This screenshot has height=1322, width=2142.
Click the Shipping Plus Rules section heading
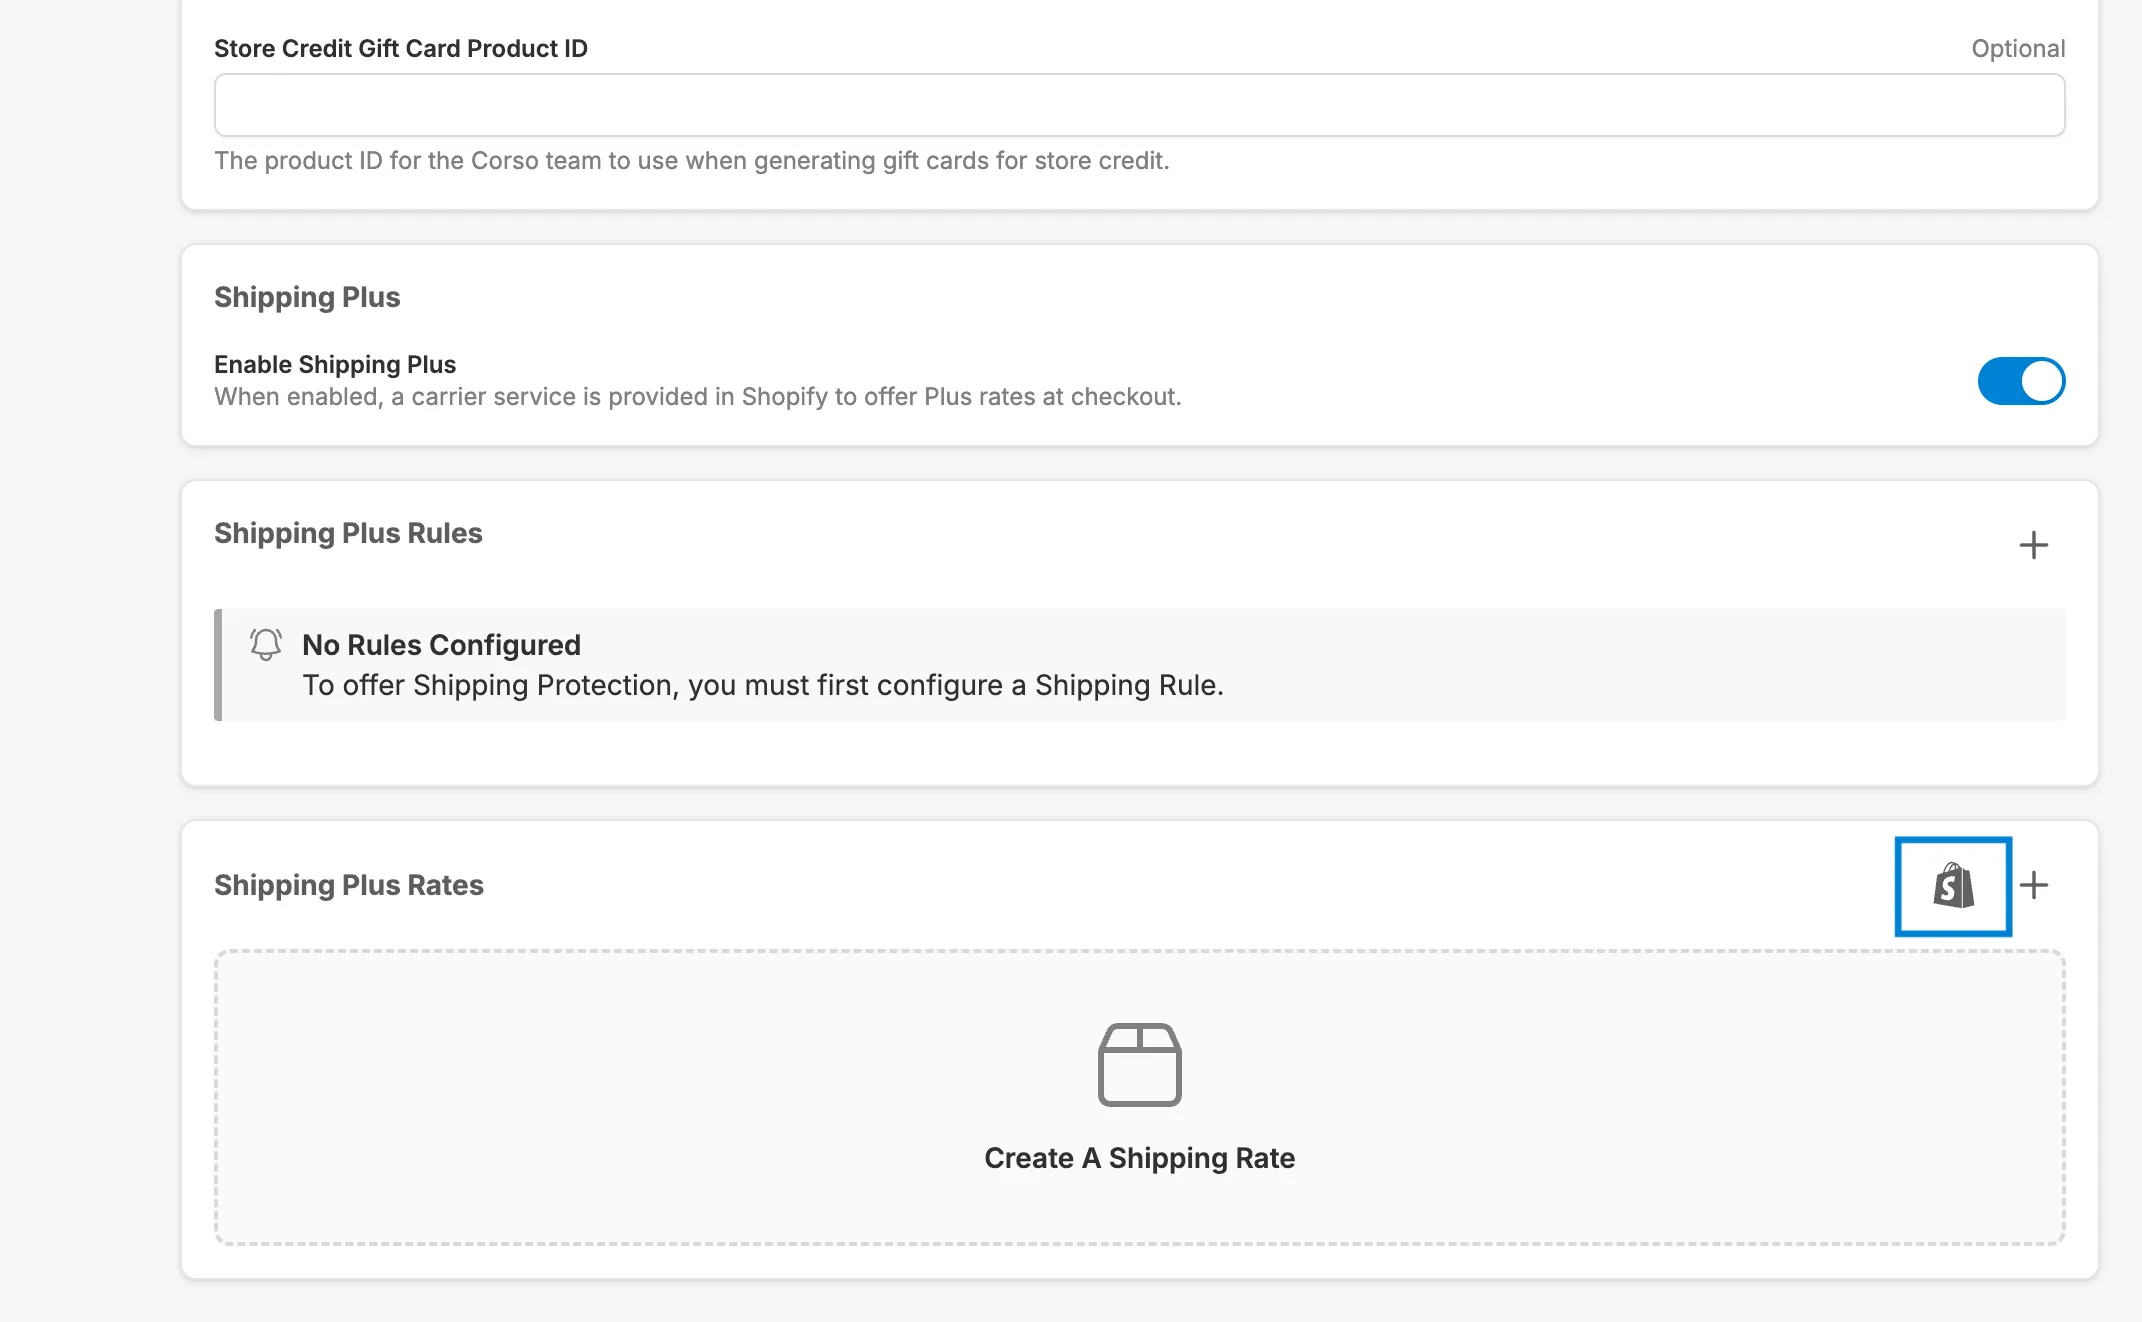348,533
